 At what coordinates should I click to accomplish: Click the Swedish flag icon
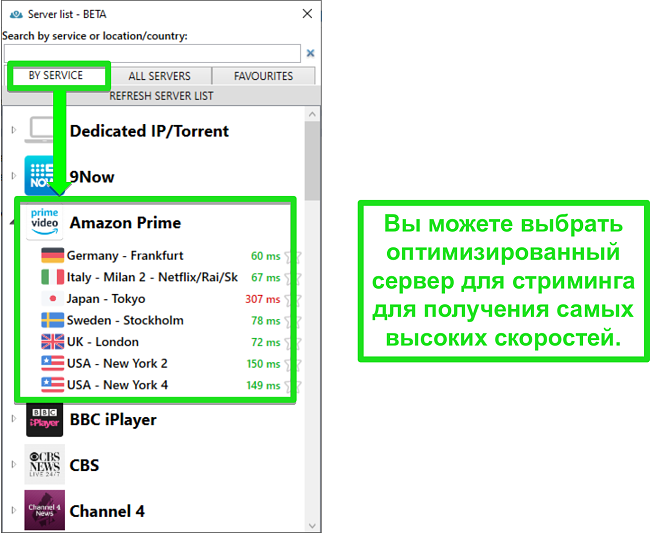tap(53, 320)
